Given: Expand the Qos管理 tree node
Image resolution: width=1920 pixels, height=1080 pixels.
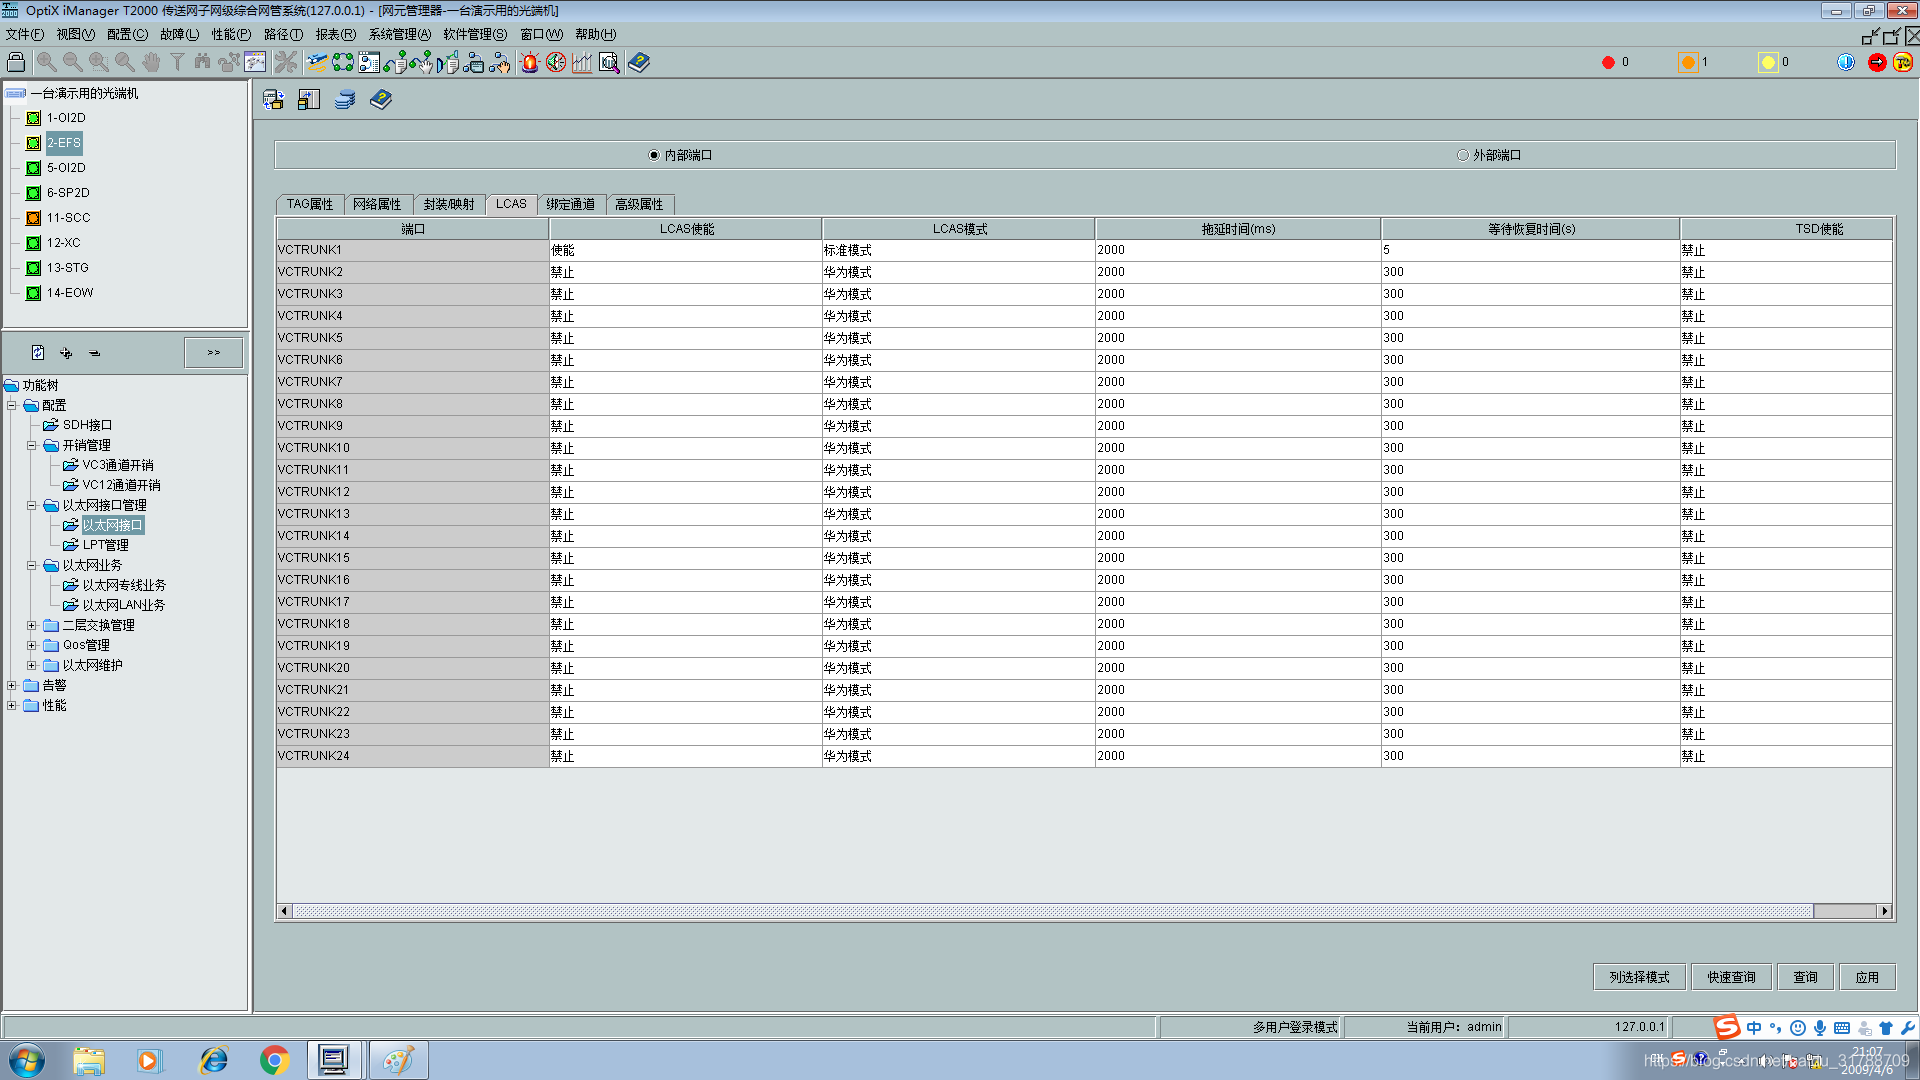Looking at the screenshot, I should (x=32, y=645).
